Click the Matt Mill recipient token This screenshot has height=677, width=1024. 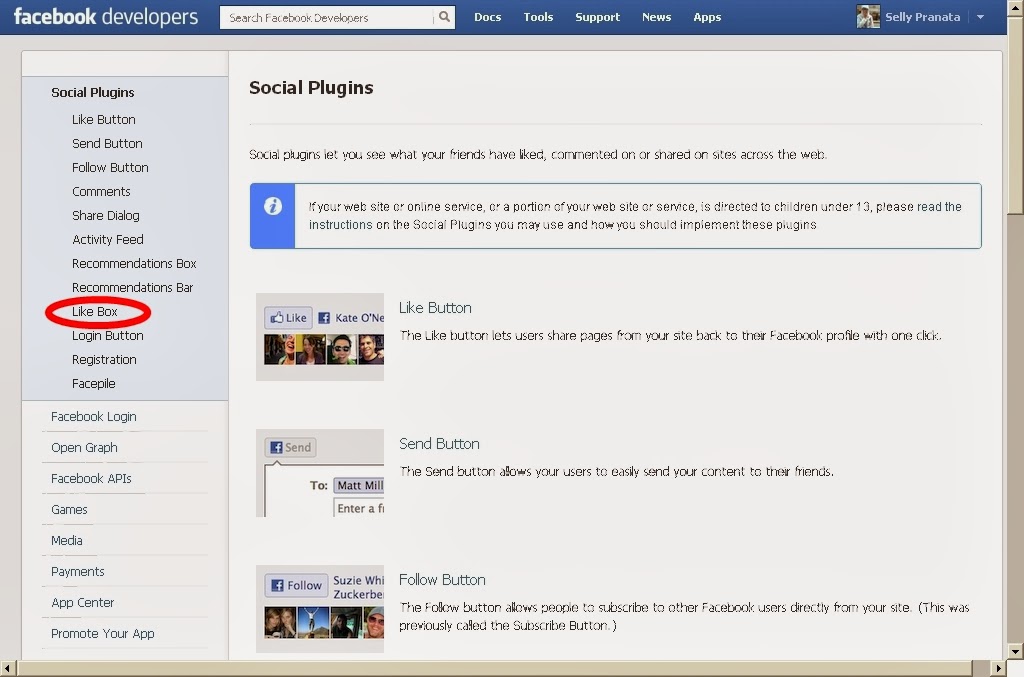[359, 485]
